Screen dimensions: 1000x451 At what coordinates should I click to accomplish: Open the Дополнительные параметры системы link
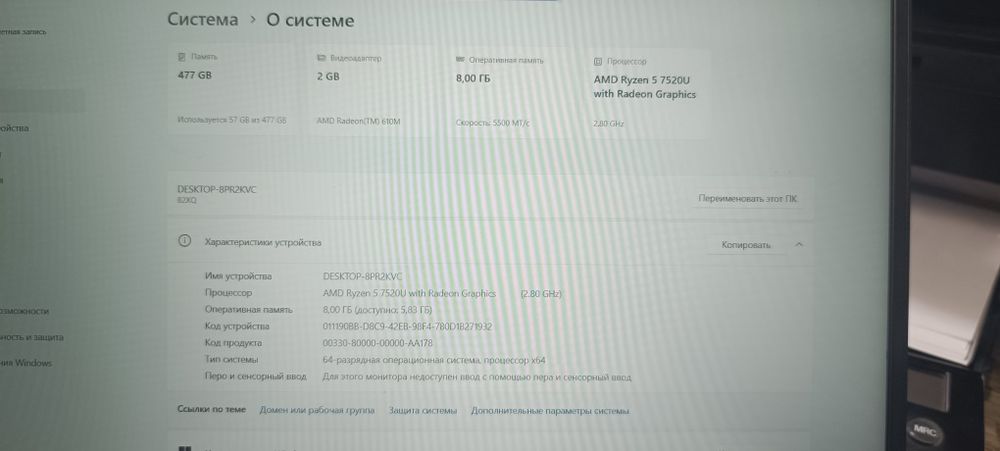click(x=550, y=411)
